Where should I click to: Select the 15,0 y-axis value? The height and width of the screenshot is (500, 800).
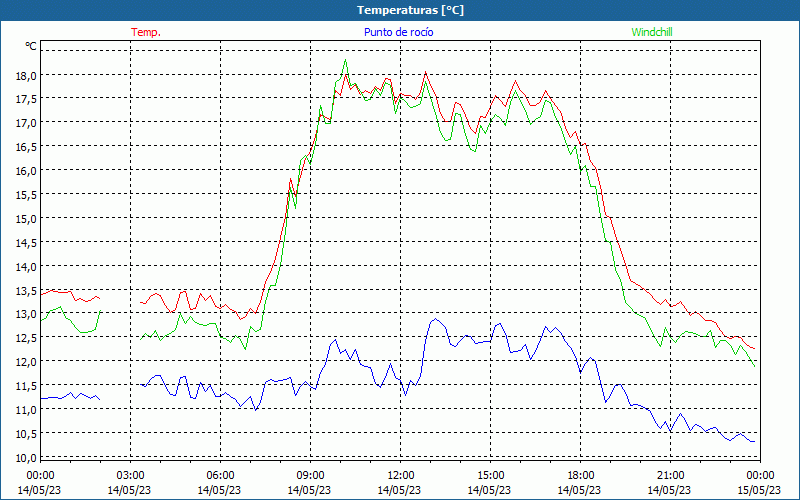(26, 219)
